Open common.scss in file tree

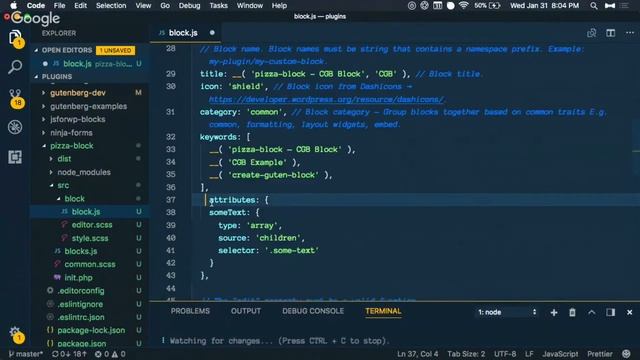pos(89,264)
